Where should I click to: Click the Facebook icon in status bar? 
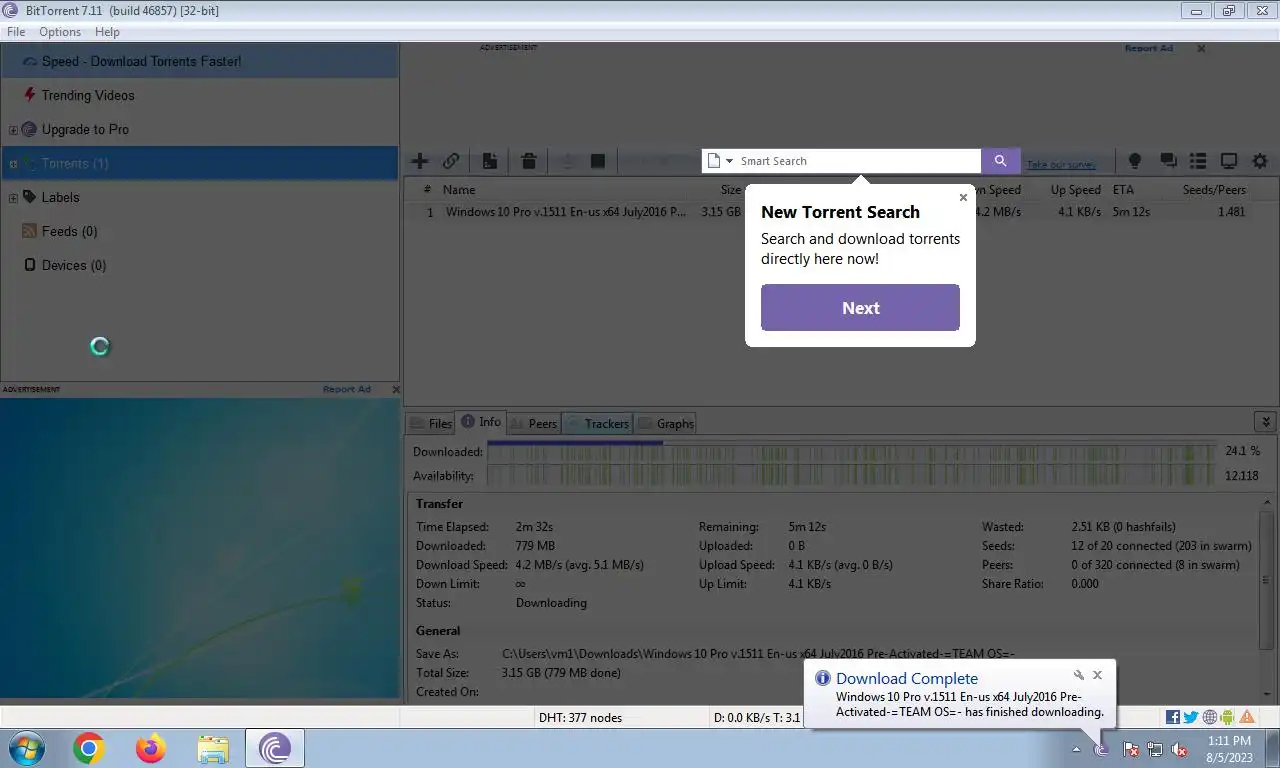1173,717
